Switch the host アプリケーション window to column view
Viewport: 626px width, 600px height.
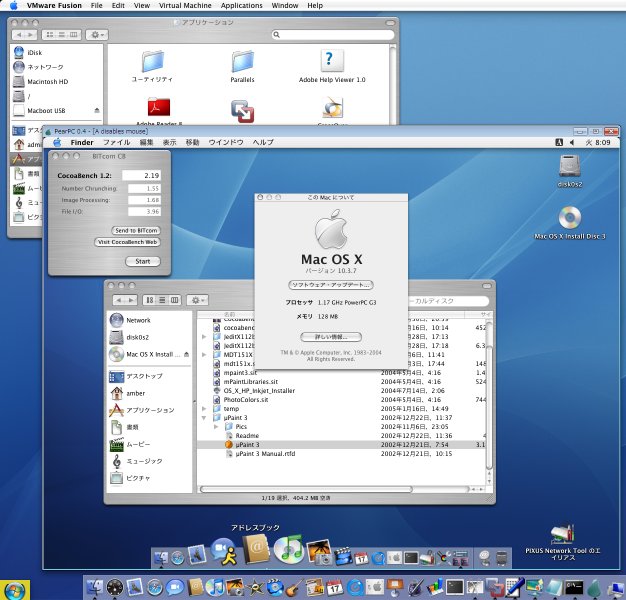point(74,35)
